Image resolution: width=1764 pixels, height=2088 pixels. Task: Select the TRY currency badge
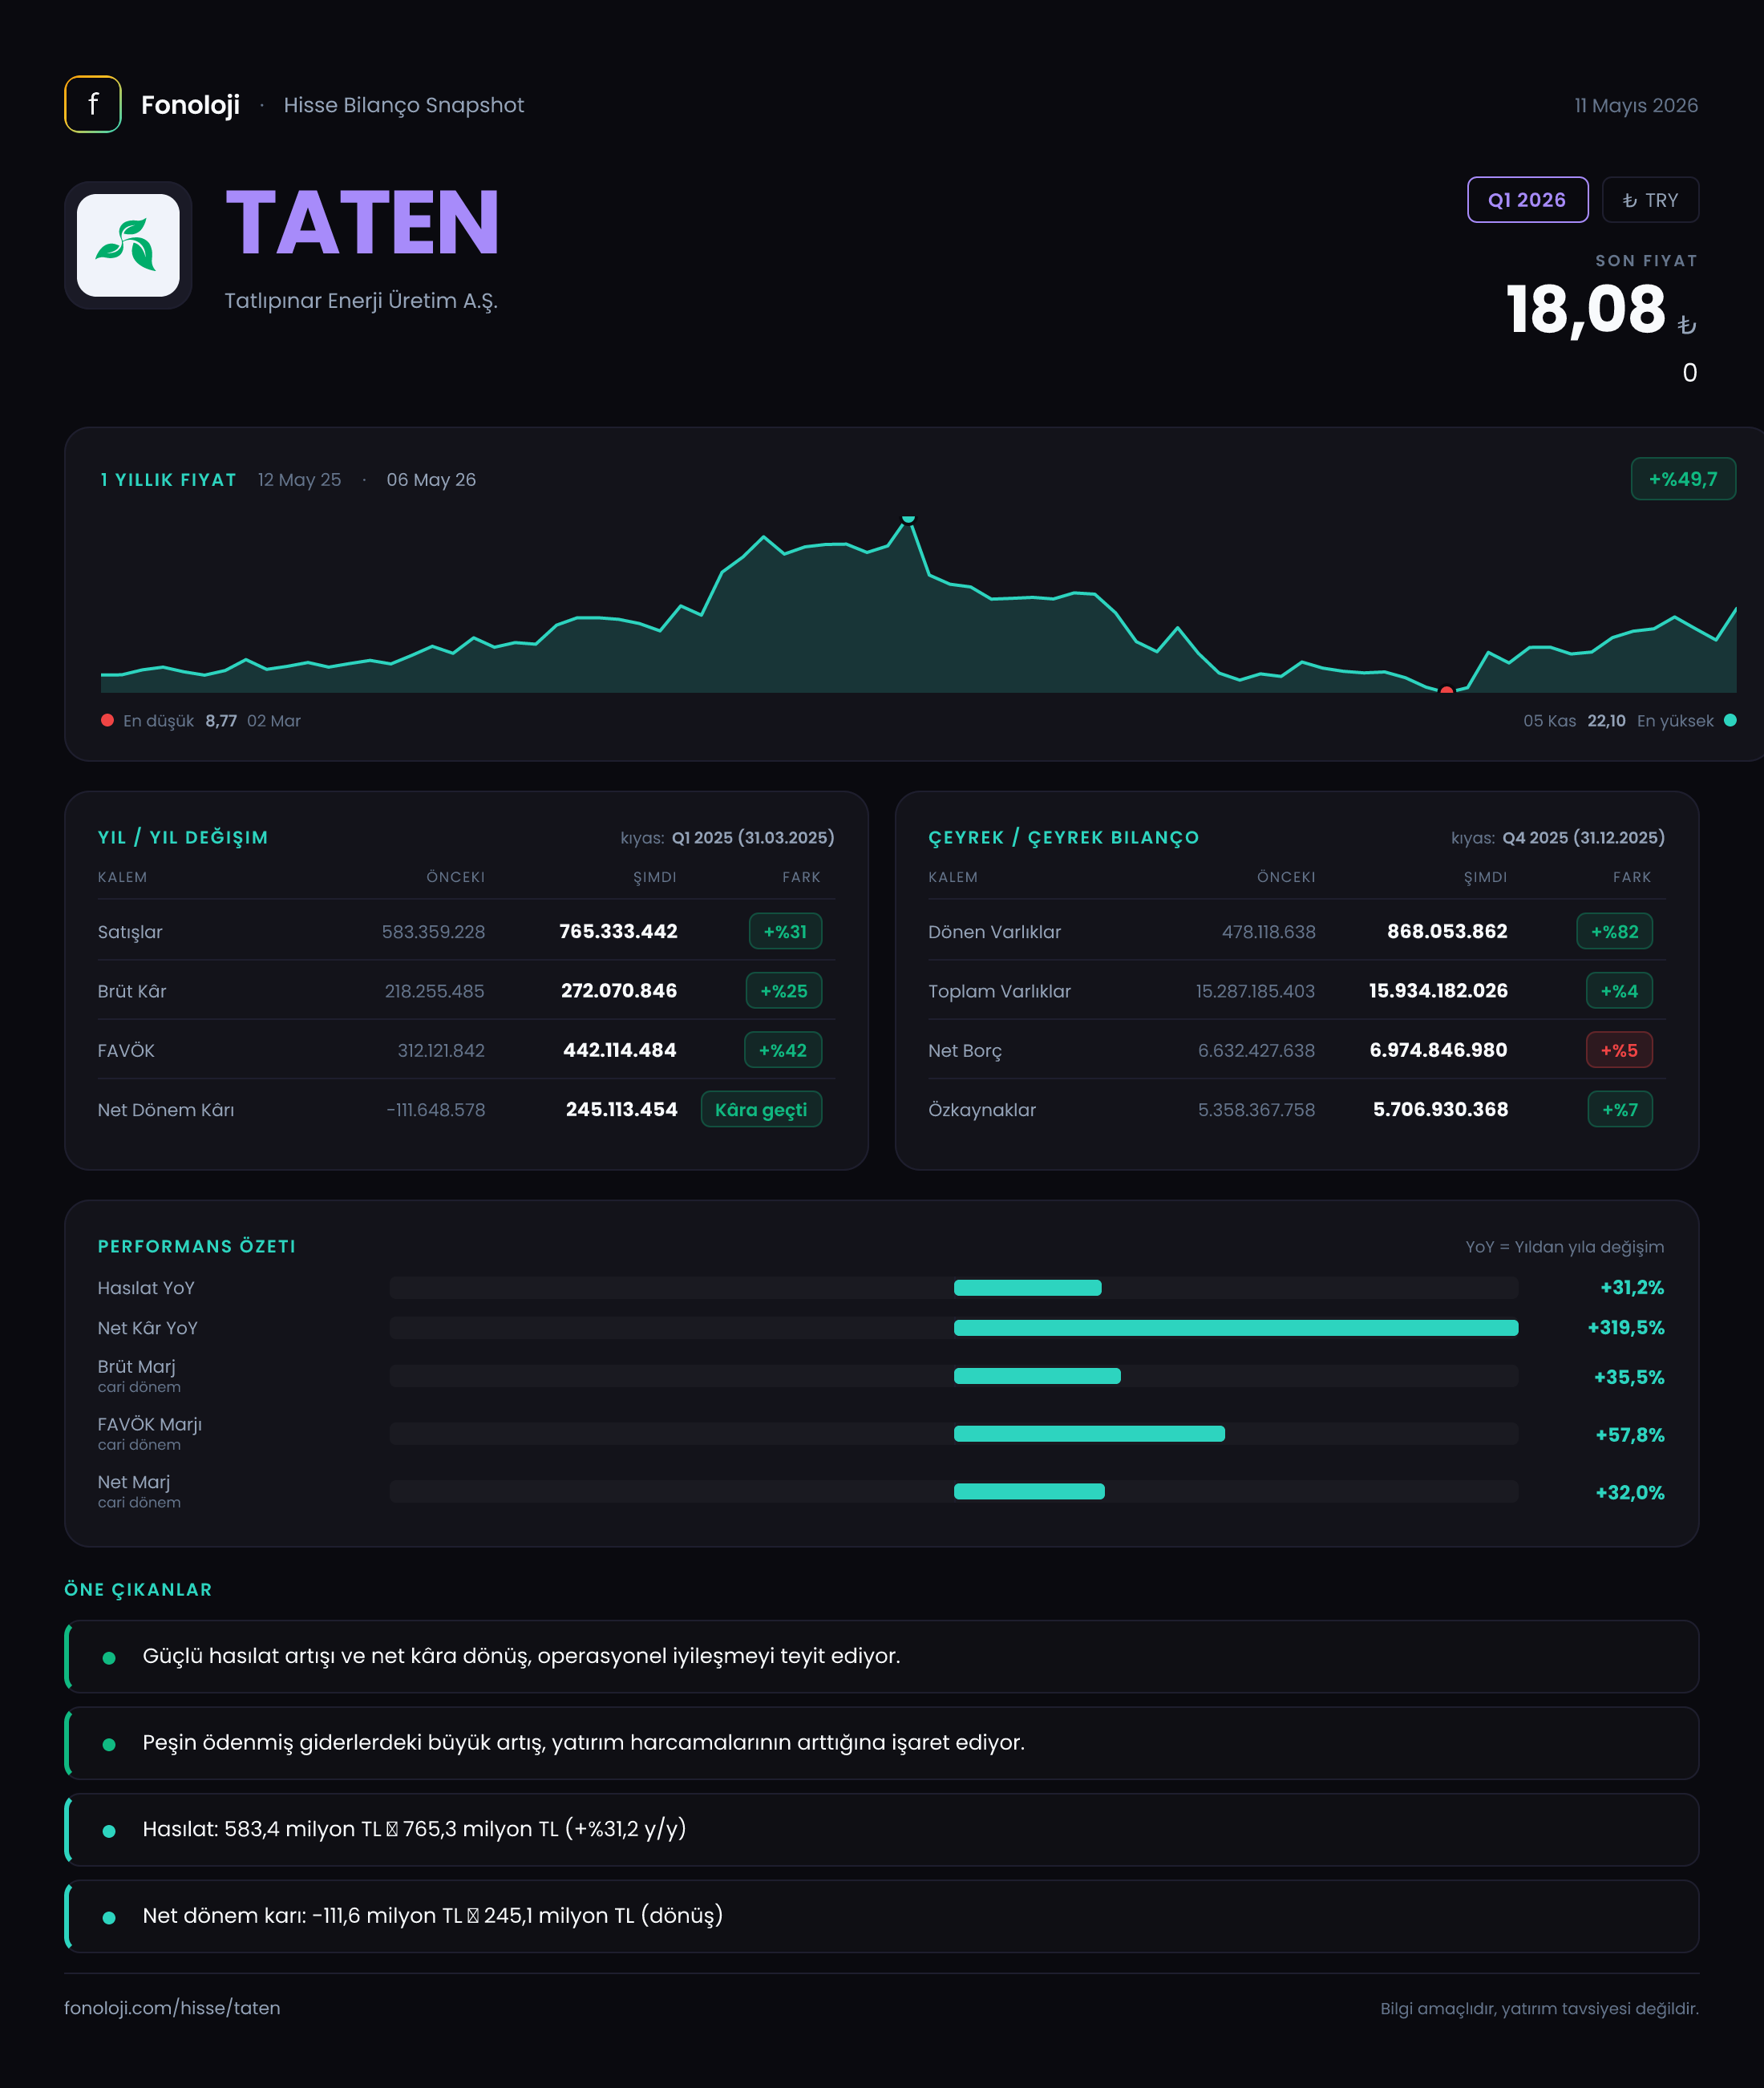click(1650, 200)
